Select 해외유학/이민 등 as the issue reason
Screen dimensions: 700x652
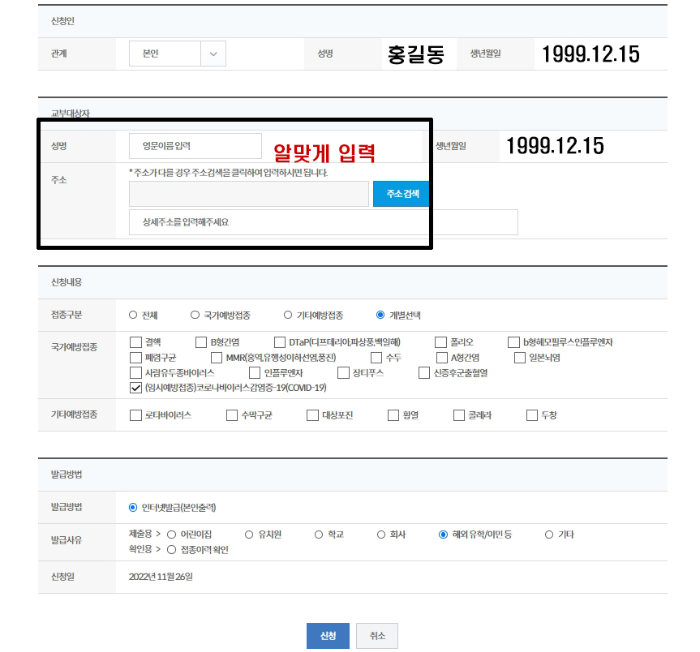pyautogui.click(x=443, y=535)
